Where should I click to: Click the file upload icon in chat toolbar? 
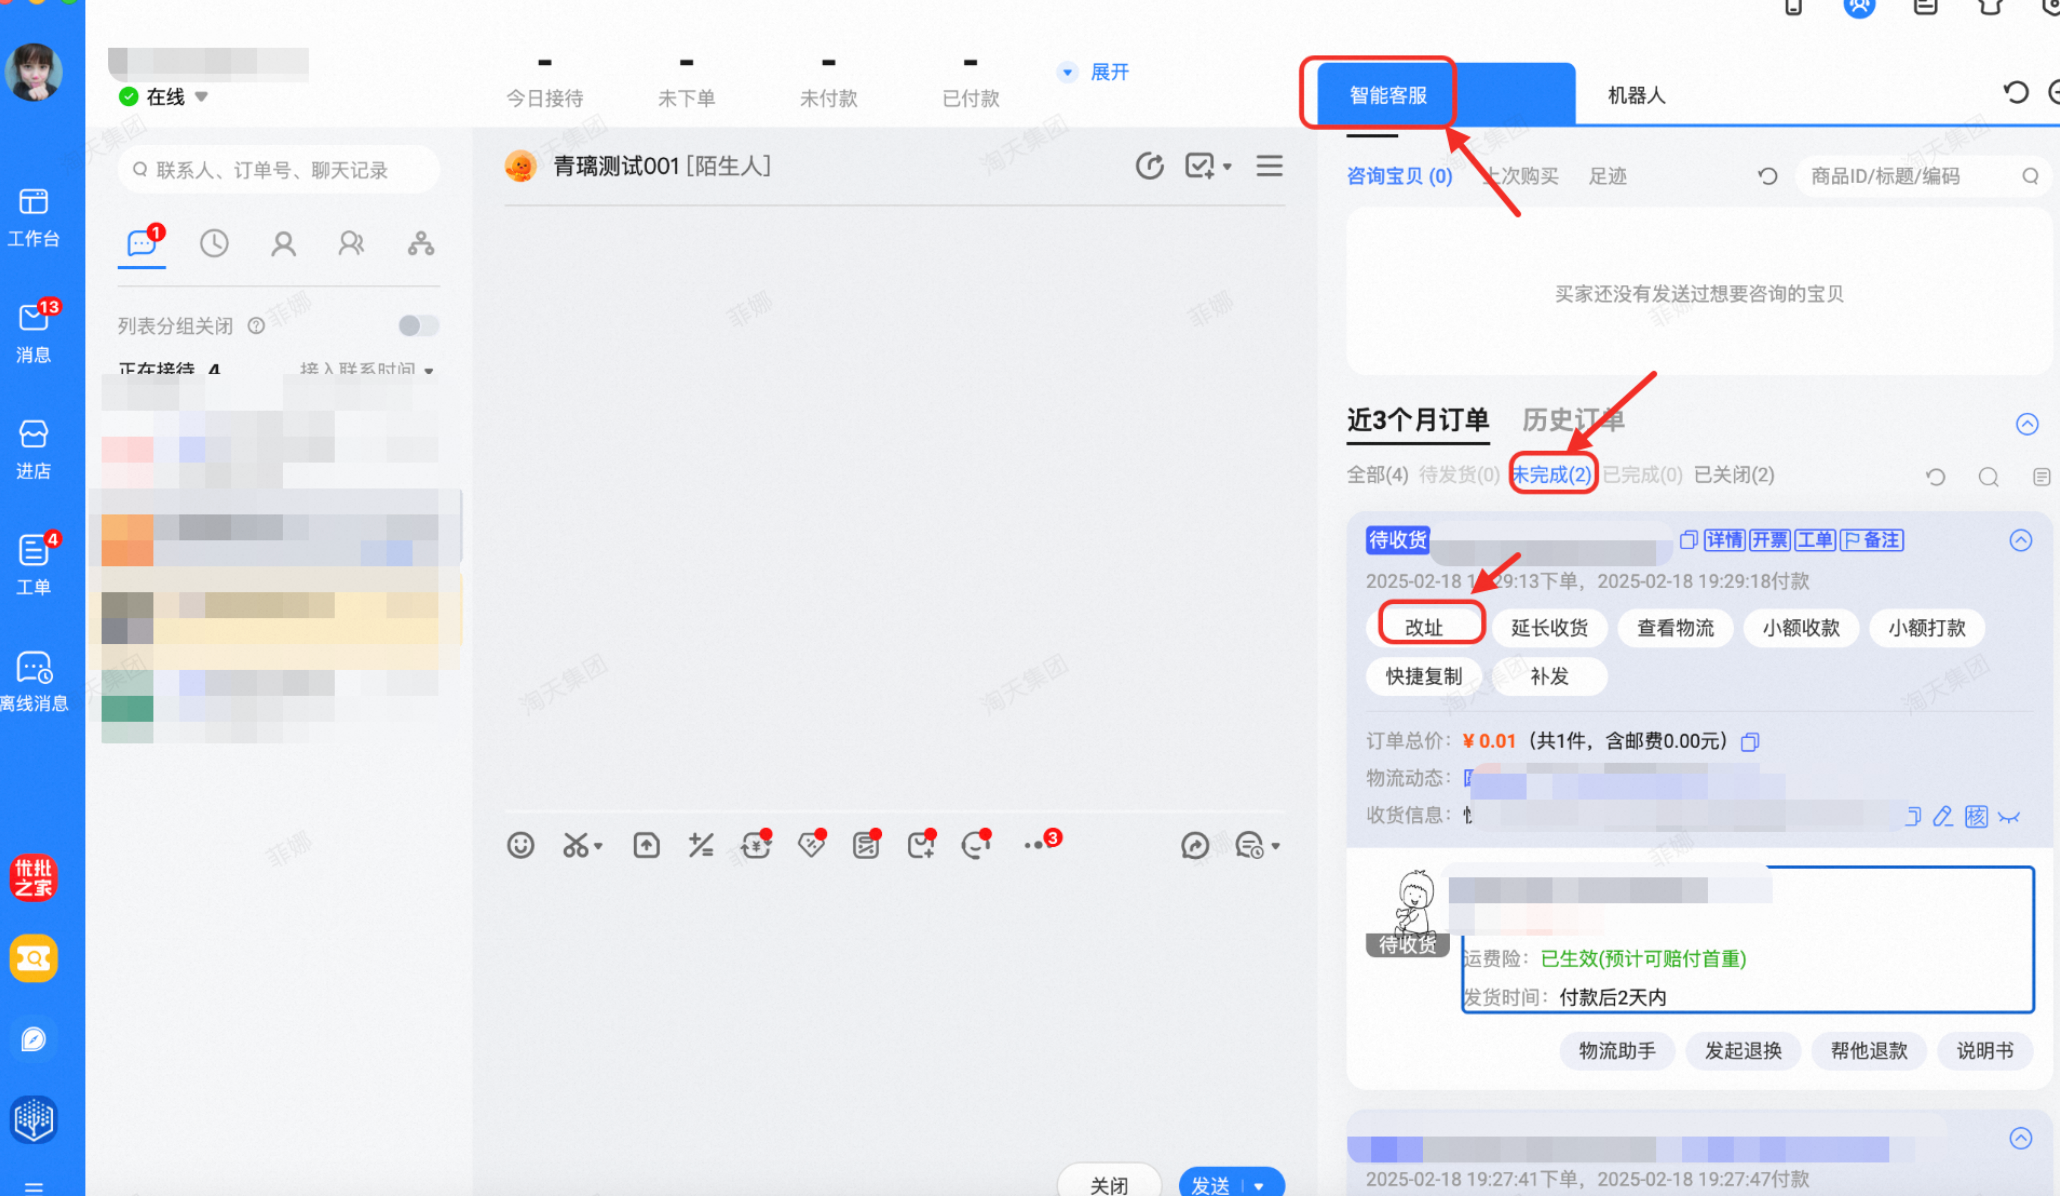pyautogui.click(x=646, y=845)
